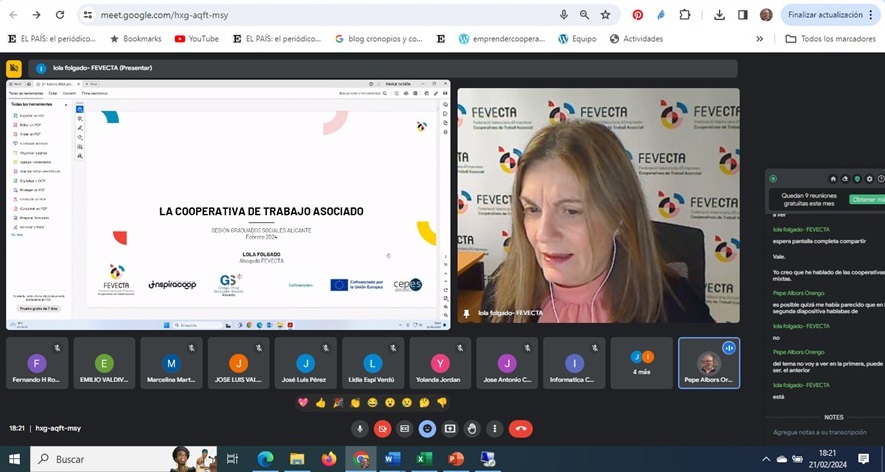Select Fernando H participant tile
This screenshot has width=885, height=472.
click(x=37, y=363)
